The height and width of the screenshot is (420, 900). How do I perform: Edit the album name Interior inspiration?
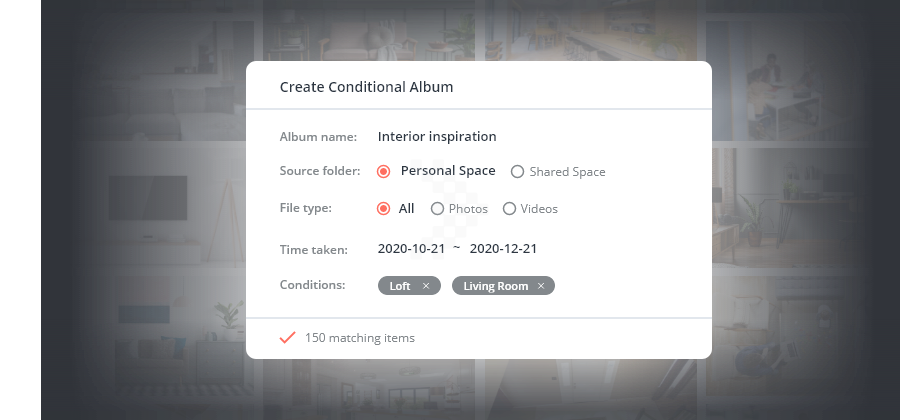coord(437,136)
